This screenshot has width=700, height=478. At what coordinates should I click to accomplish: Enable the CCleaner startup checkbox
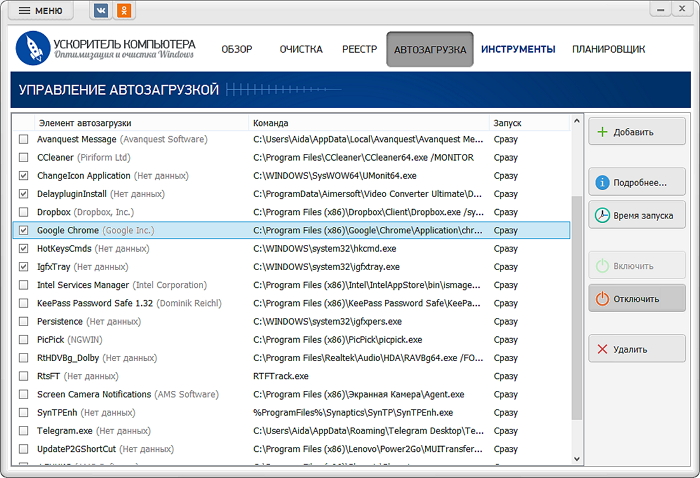[23, 158]
